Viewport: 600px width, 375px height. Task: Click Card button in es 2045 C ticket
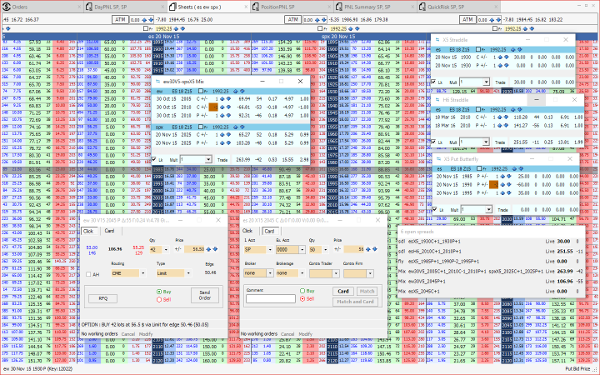point(343,291)
